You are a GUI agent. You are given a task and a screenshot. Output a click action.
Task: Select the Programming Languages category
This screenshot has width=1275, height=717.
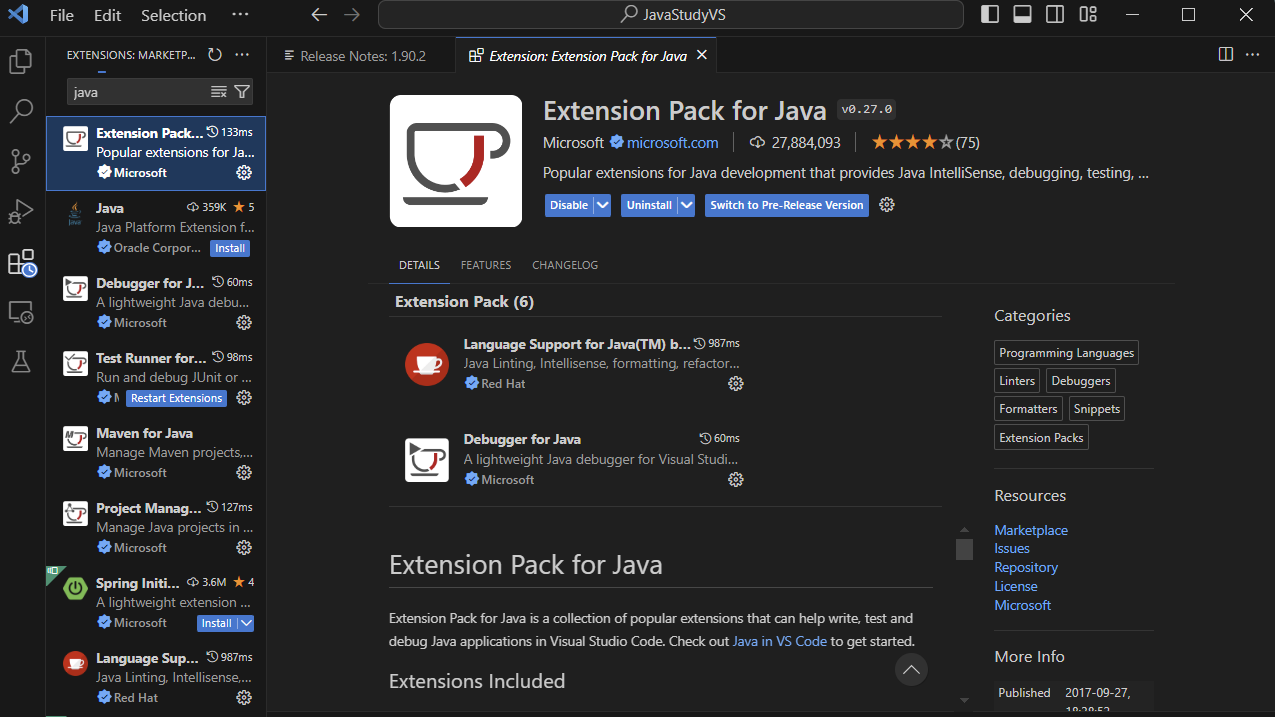[x=1067, y=353]
